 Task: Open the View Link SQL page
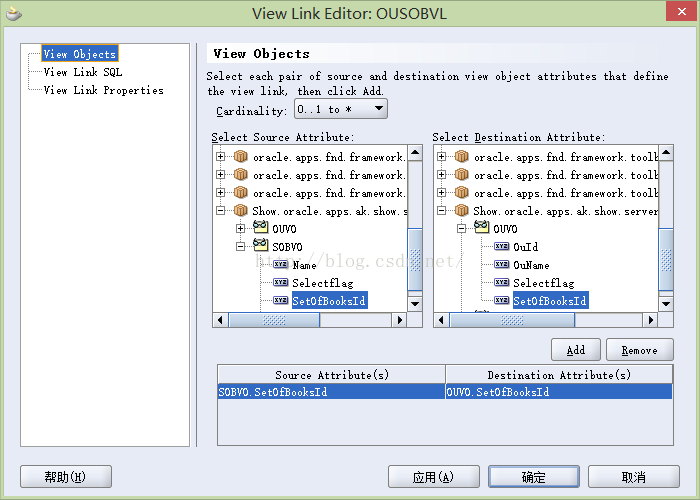tap(83, 72)
